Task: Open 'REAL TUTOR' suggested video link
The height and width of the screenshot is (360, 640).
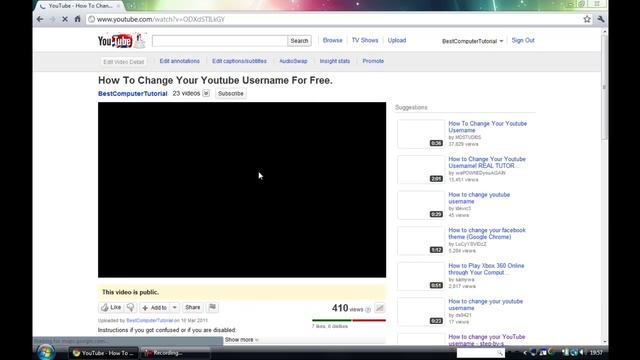Action: (487, 162)
